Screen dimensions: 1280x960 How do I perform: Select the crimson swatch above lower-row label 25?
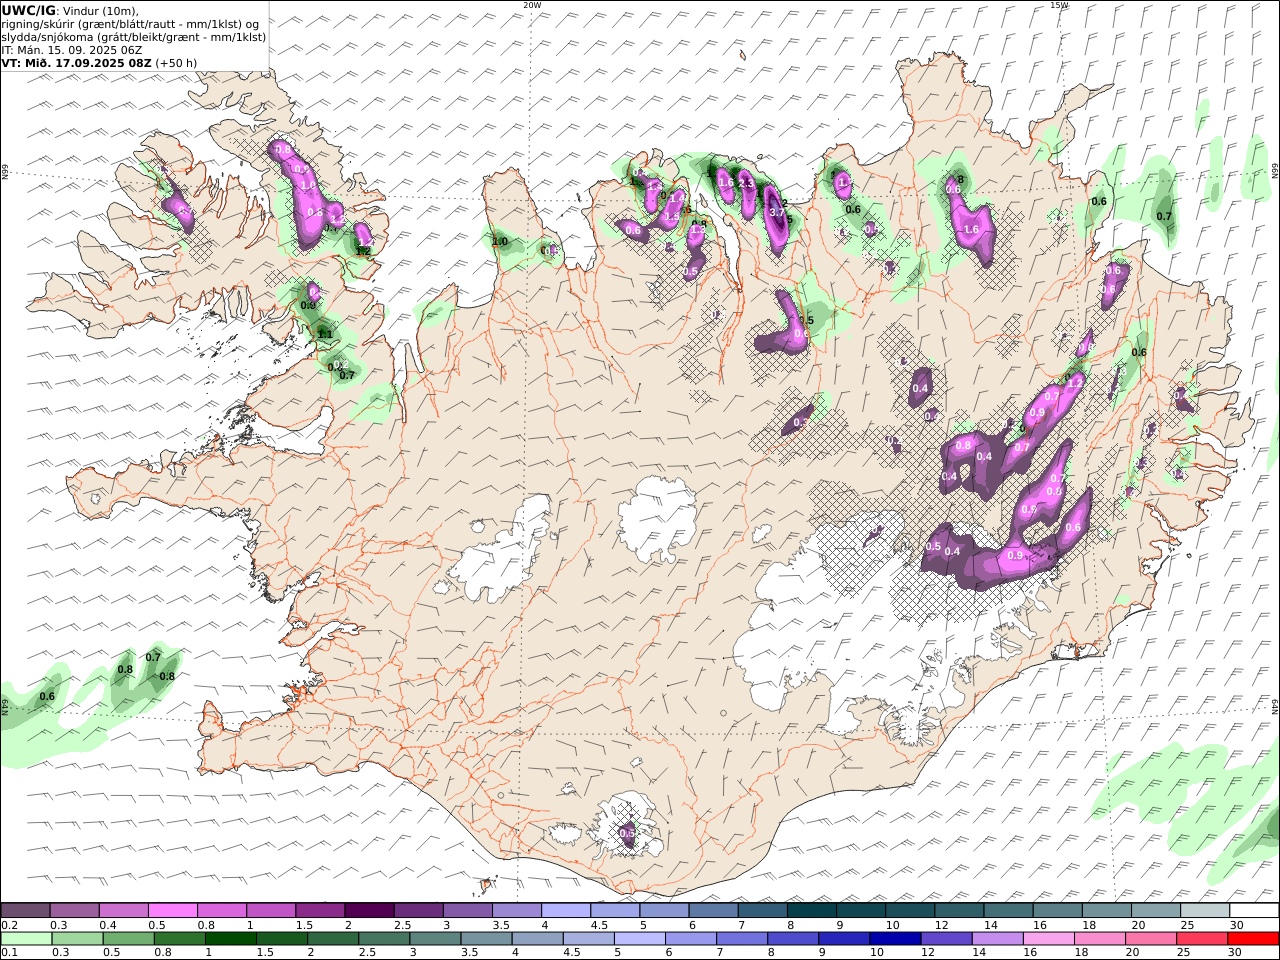tap(1200, 939)
